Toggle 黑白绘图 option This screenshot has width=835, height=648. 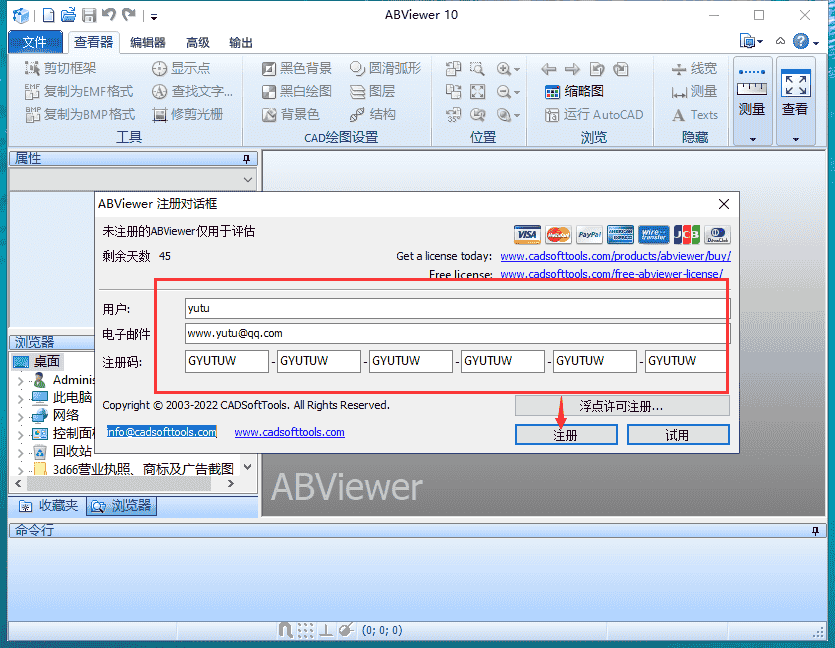[297, 92]
